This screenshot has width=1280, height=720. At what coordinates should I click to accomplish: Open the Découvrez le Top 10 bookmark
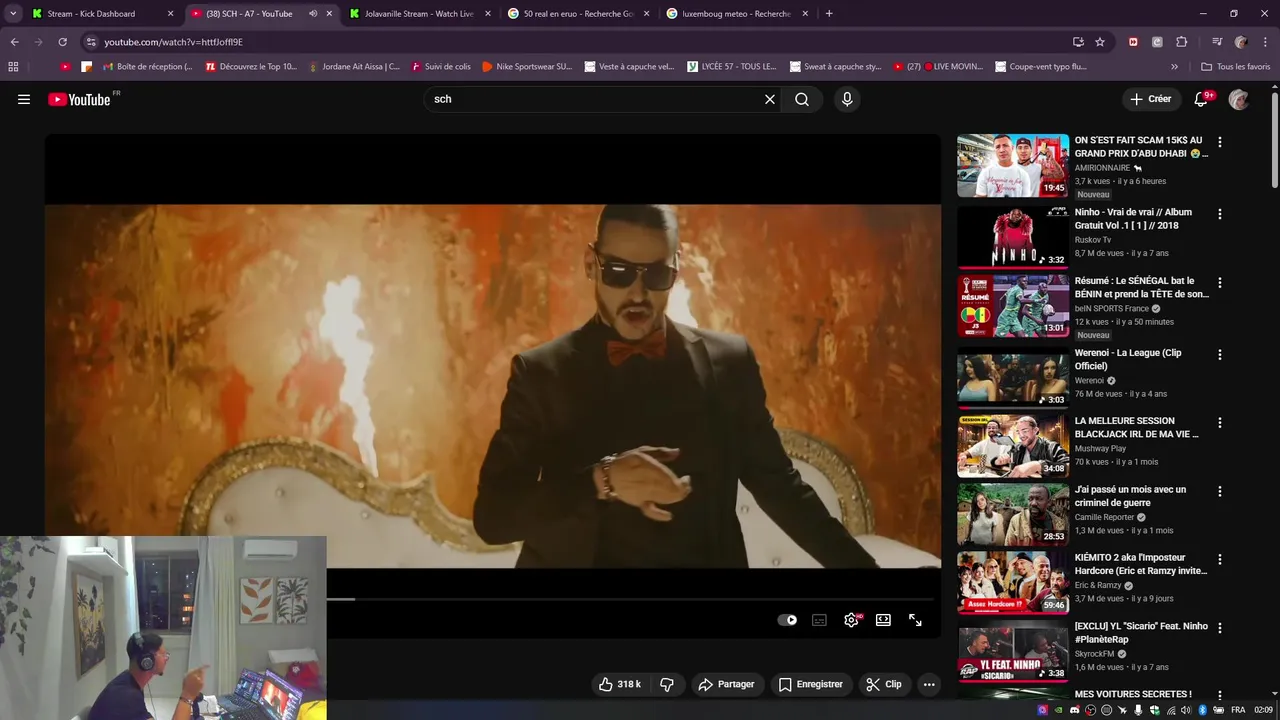coord(251,67)
